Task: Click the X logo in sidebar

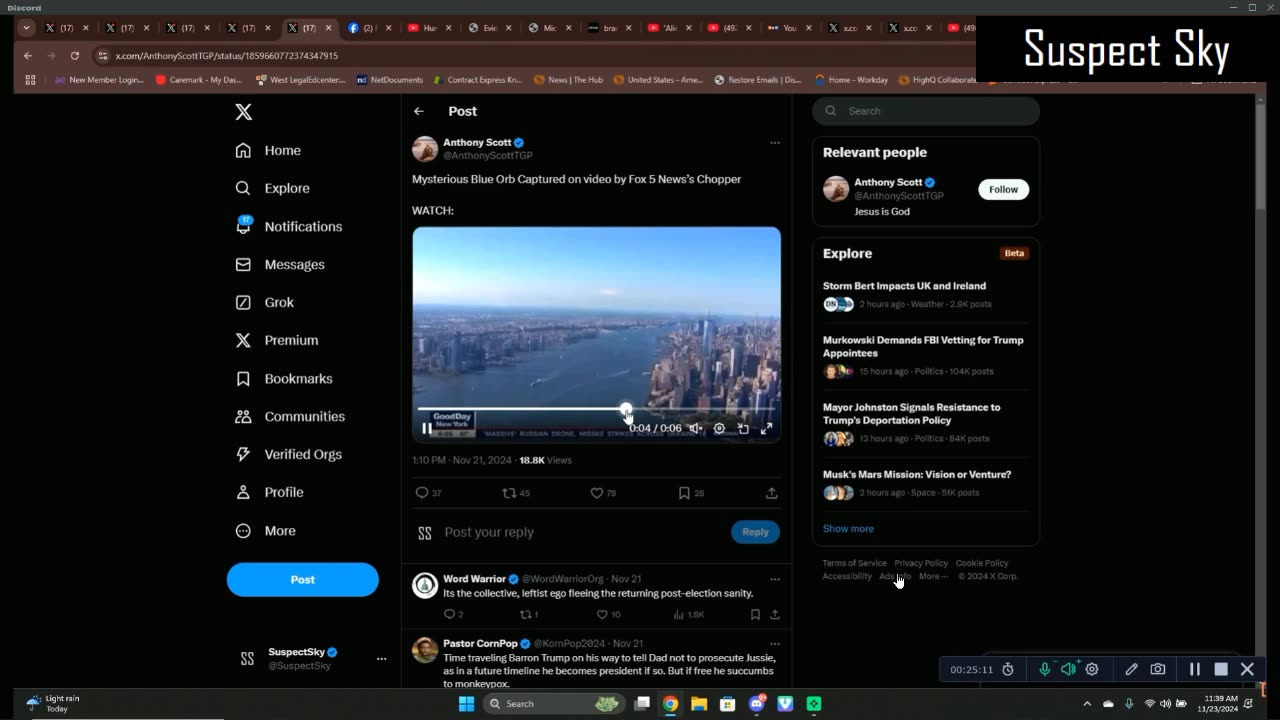Action: [x=243, y=112]
